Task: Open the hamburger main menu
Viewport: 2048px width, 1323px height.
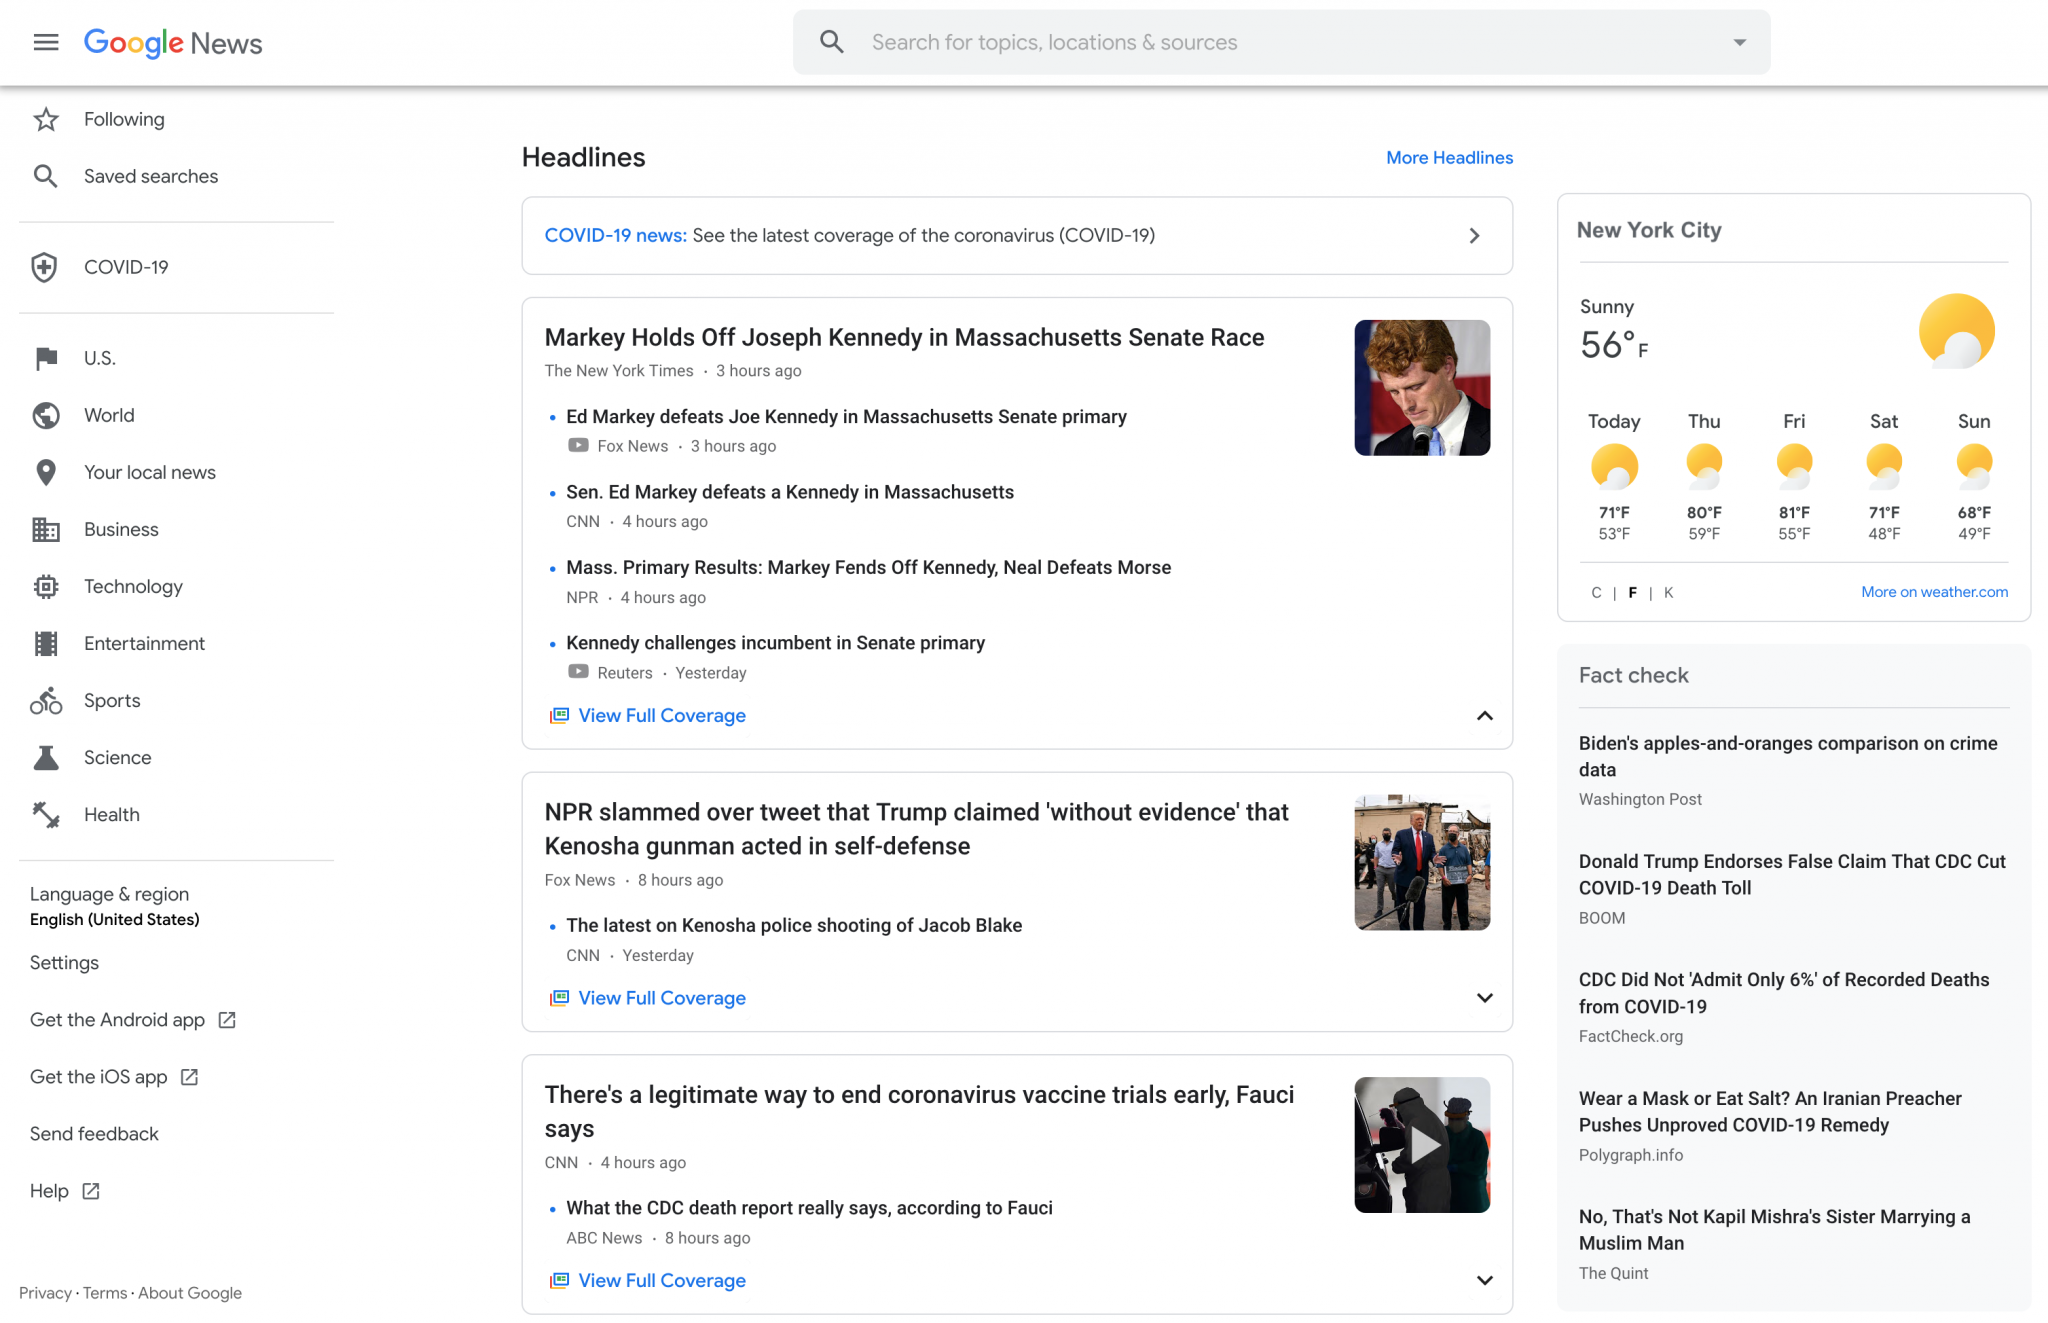Action: [46, 42]
